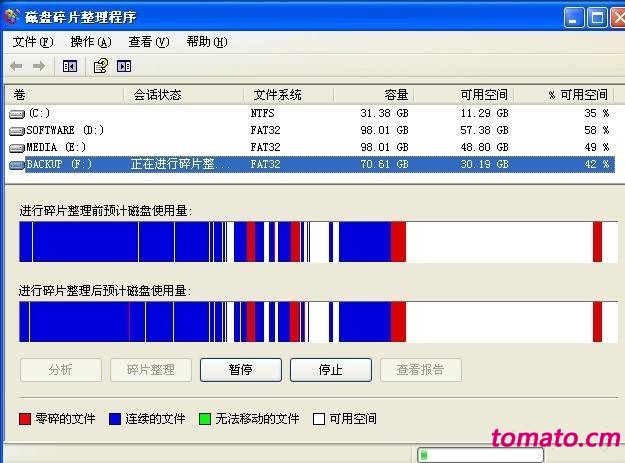The height and width of the screenshot is (463, 625).
Task: Open the 帮助(H) menu
Action: pyautogui.click(x=207, y=42)
